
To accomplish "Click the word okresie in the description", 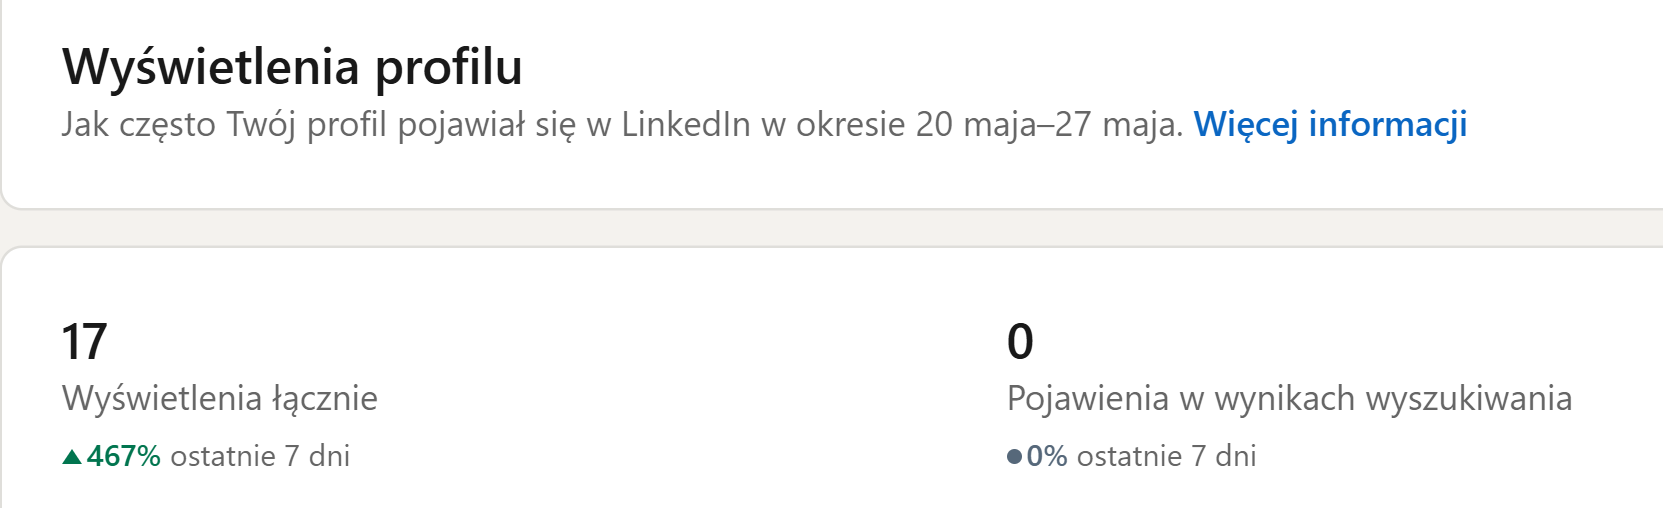I will tap(851, 124).
